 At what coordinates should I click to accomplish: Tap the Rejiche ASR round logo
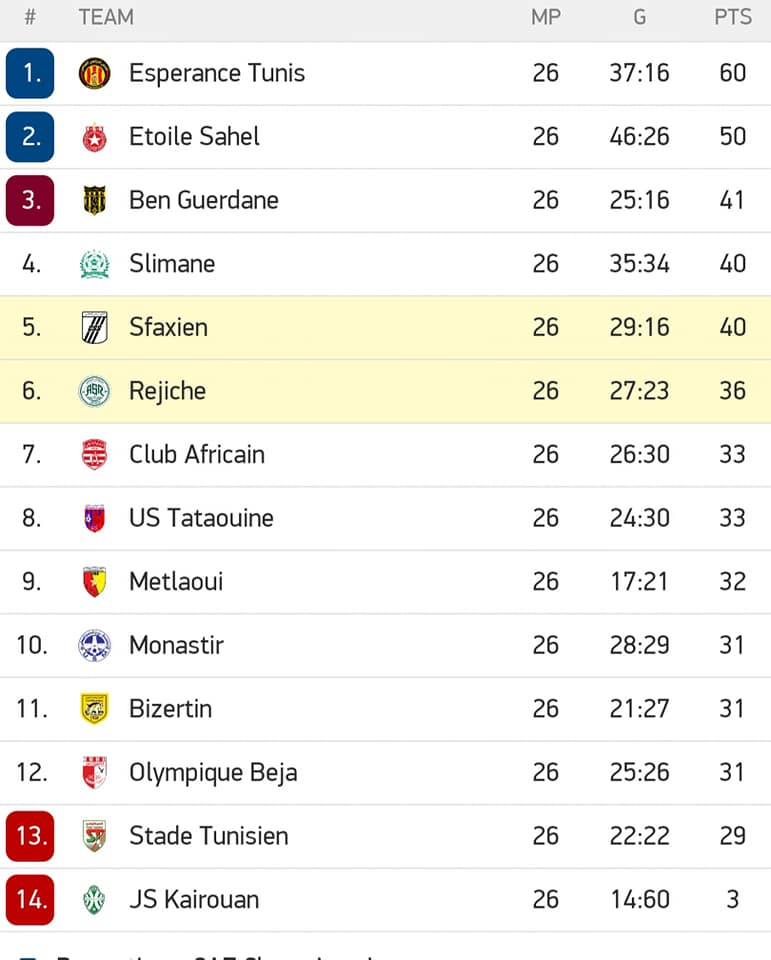coord(94,391)
